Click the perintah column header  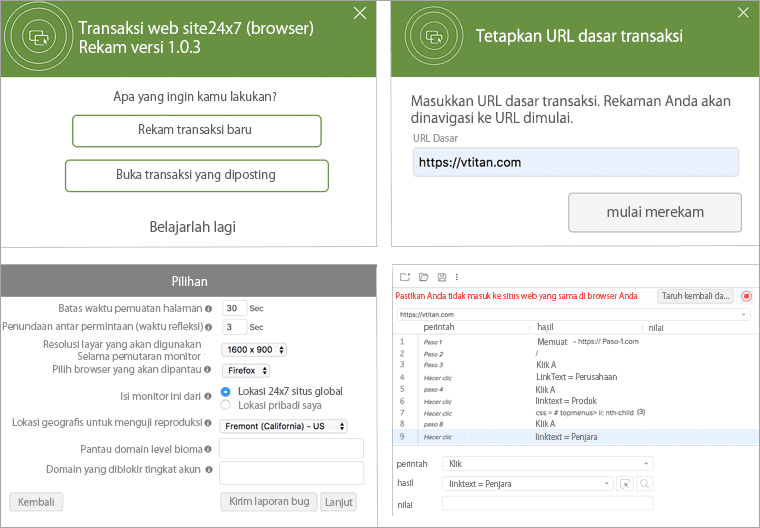(439, 327)
